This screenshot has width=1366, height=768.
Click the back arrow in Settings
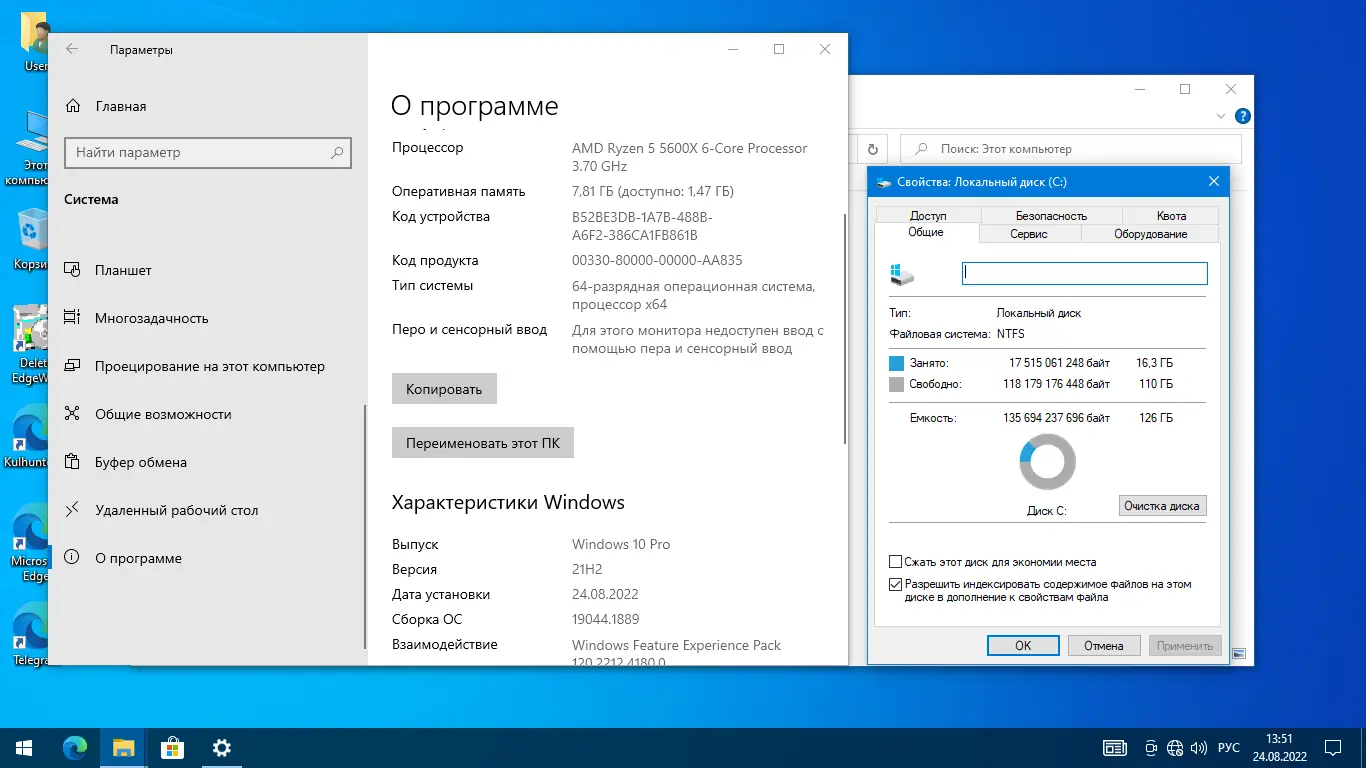pos(71,48)
